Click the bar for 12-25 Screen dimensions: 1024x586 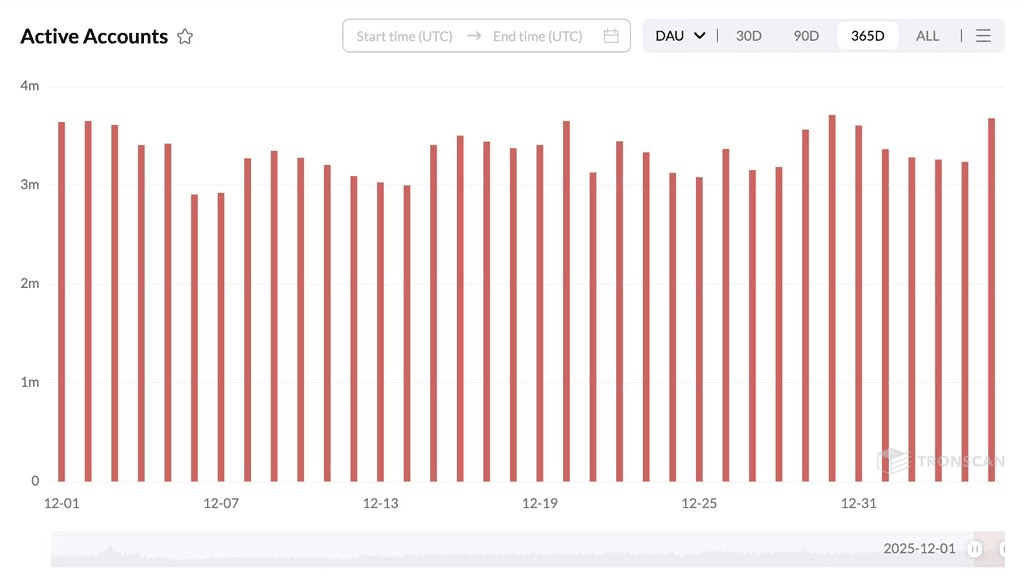pyautogui.click(x=699, y=328)
